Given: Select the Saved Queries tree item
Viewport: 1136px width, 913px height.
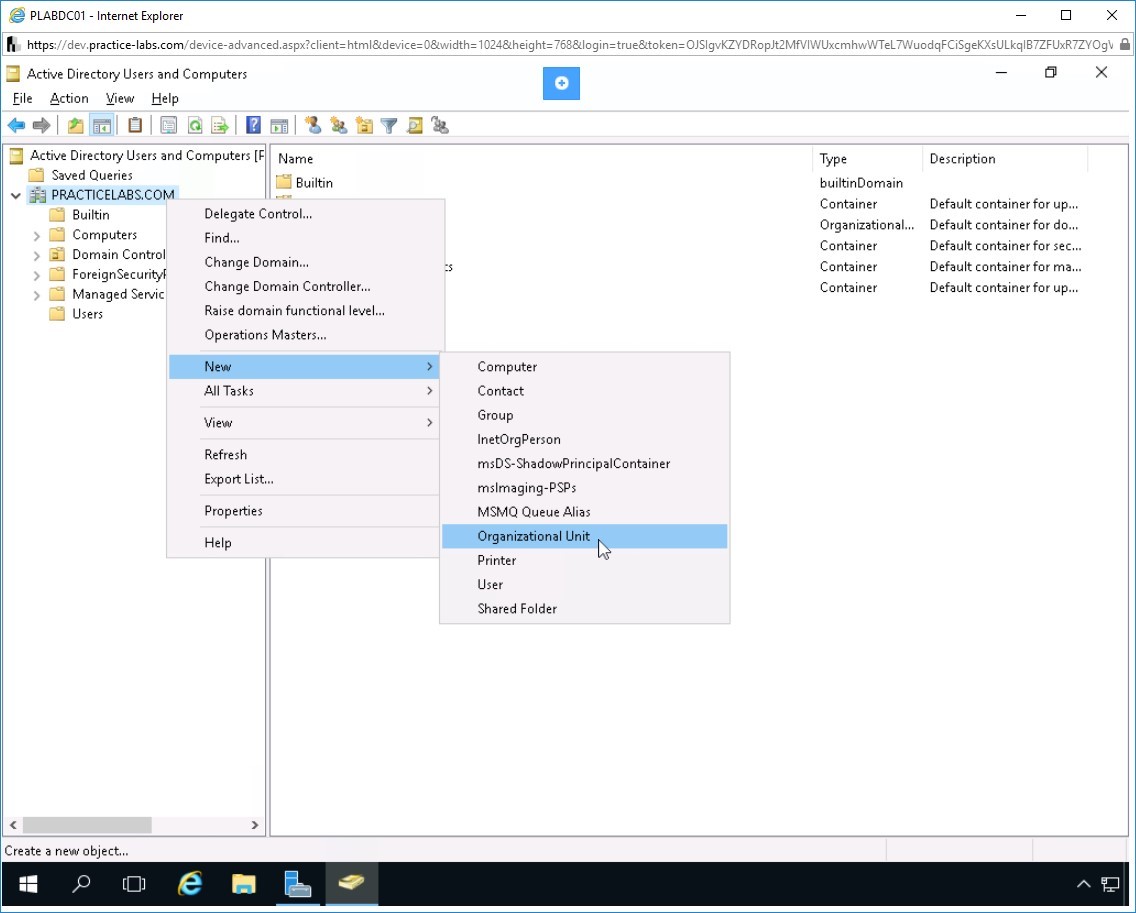Looking at the screenshot, I should 92,175.
